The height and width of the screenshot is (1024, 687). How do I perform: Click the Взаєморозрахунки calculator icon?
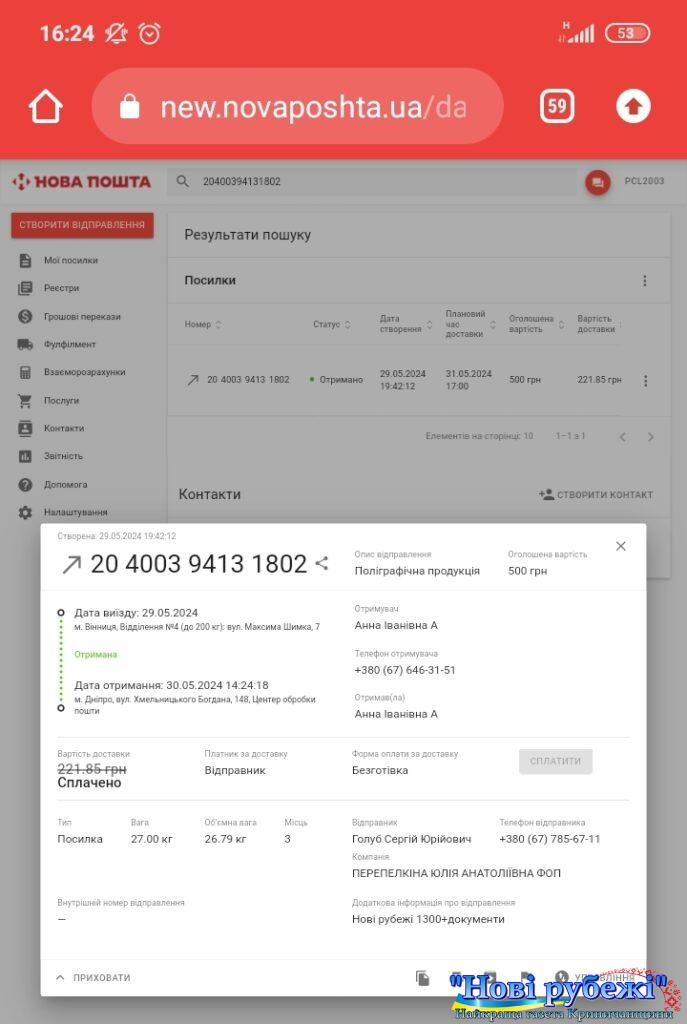click(x=25, y=372)
